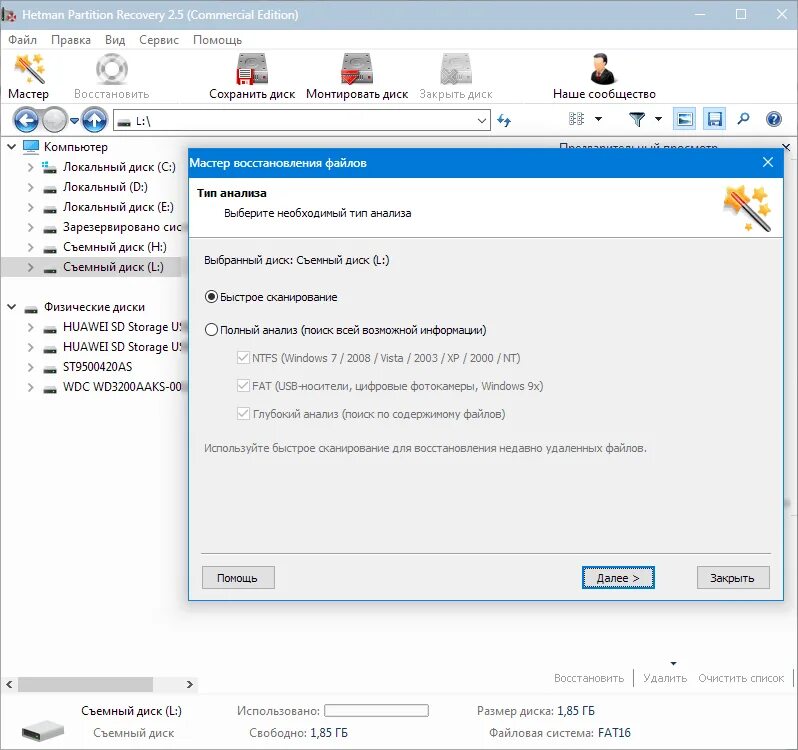Open Наше сообщество person icon
This screenshot has height=750, width=798.
[x=604, y=69]
